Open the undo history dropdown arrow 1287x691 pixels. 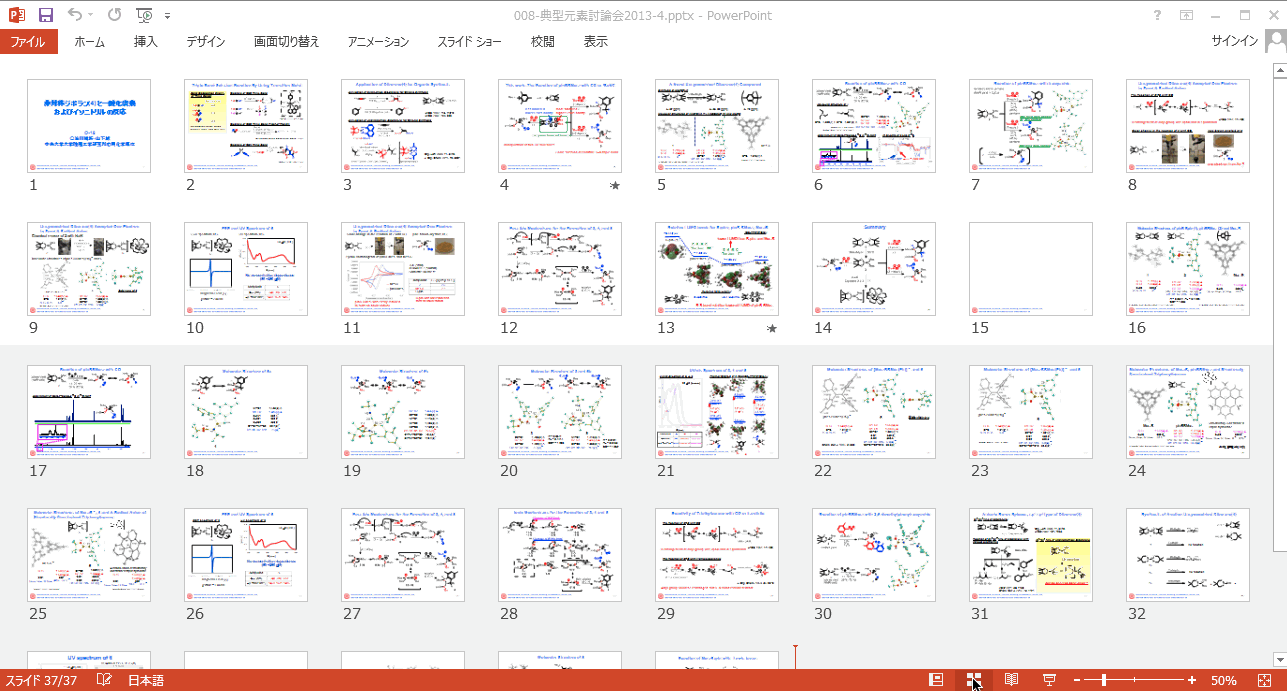point(90,15)
